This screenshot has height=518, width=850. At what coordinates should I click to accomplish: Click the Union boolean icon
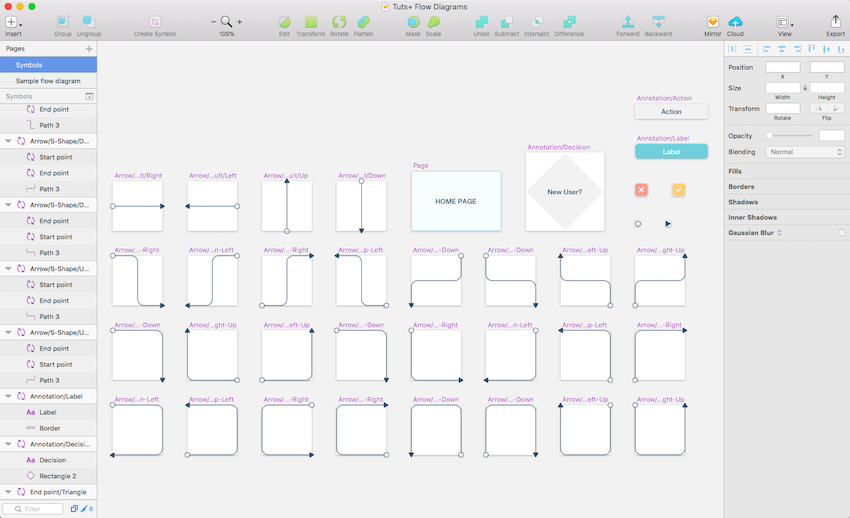coord(481,22)
